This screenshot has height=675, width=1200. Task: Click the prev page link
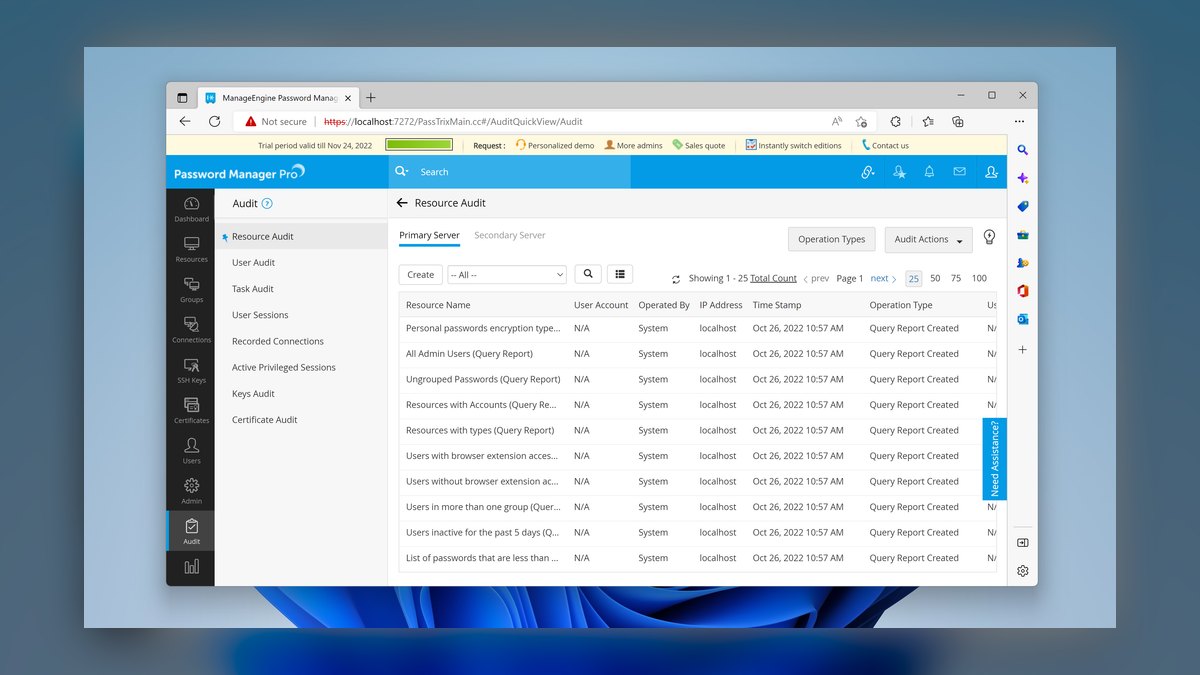coord(816,279)
